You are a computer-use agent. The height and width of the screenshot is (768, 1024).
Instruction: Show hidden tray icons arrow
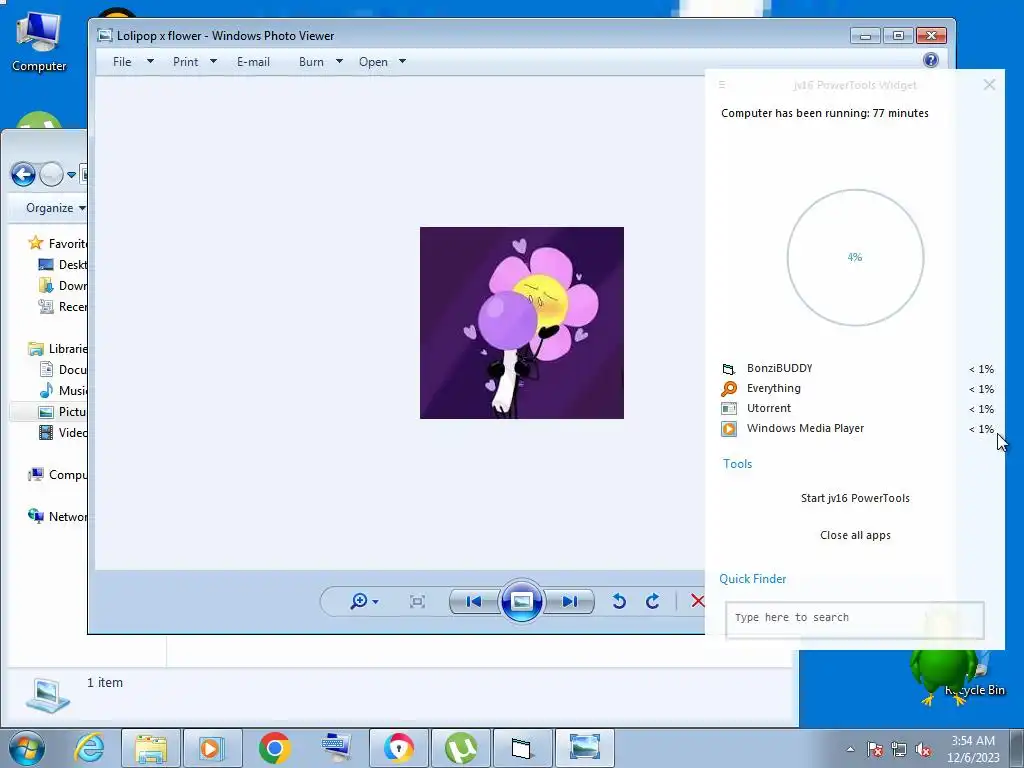(x=850, y=749)
